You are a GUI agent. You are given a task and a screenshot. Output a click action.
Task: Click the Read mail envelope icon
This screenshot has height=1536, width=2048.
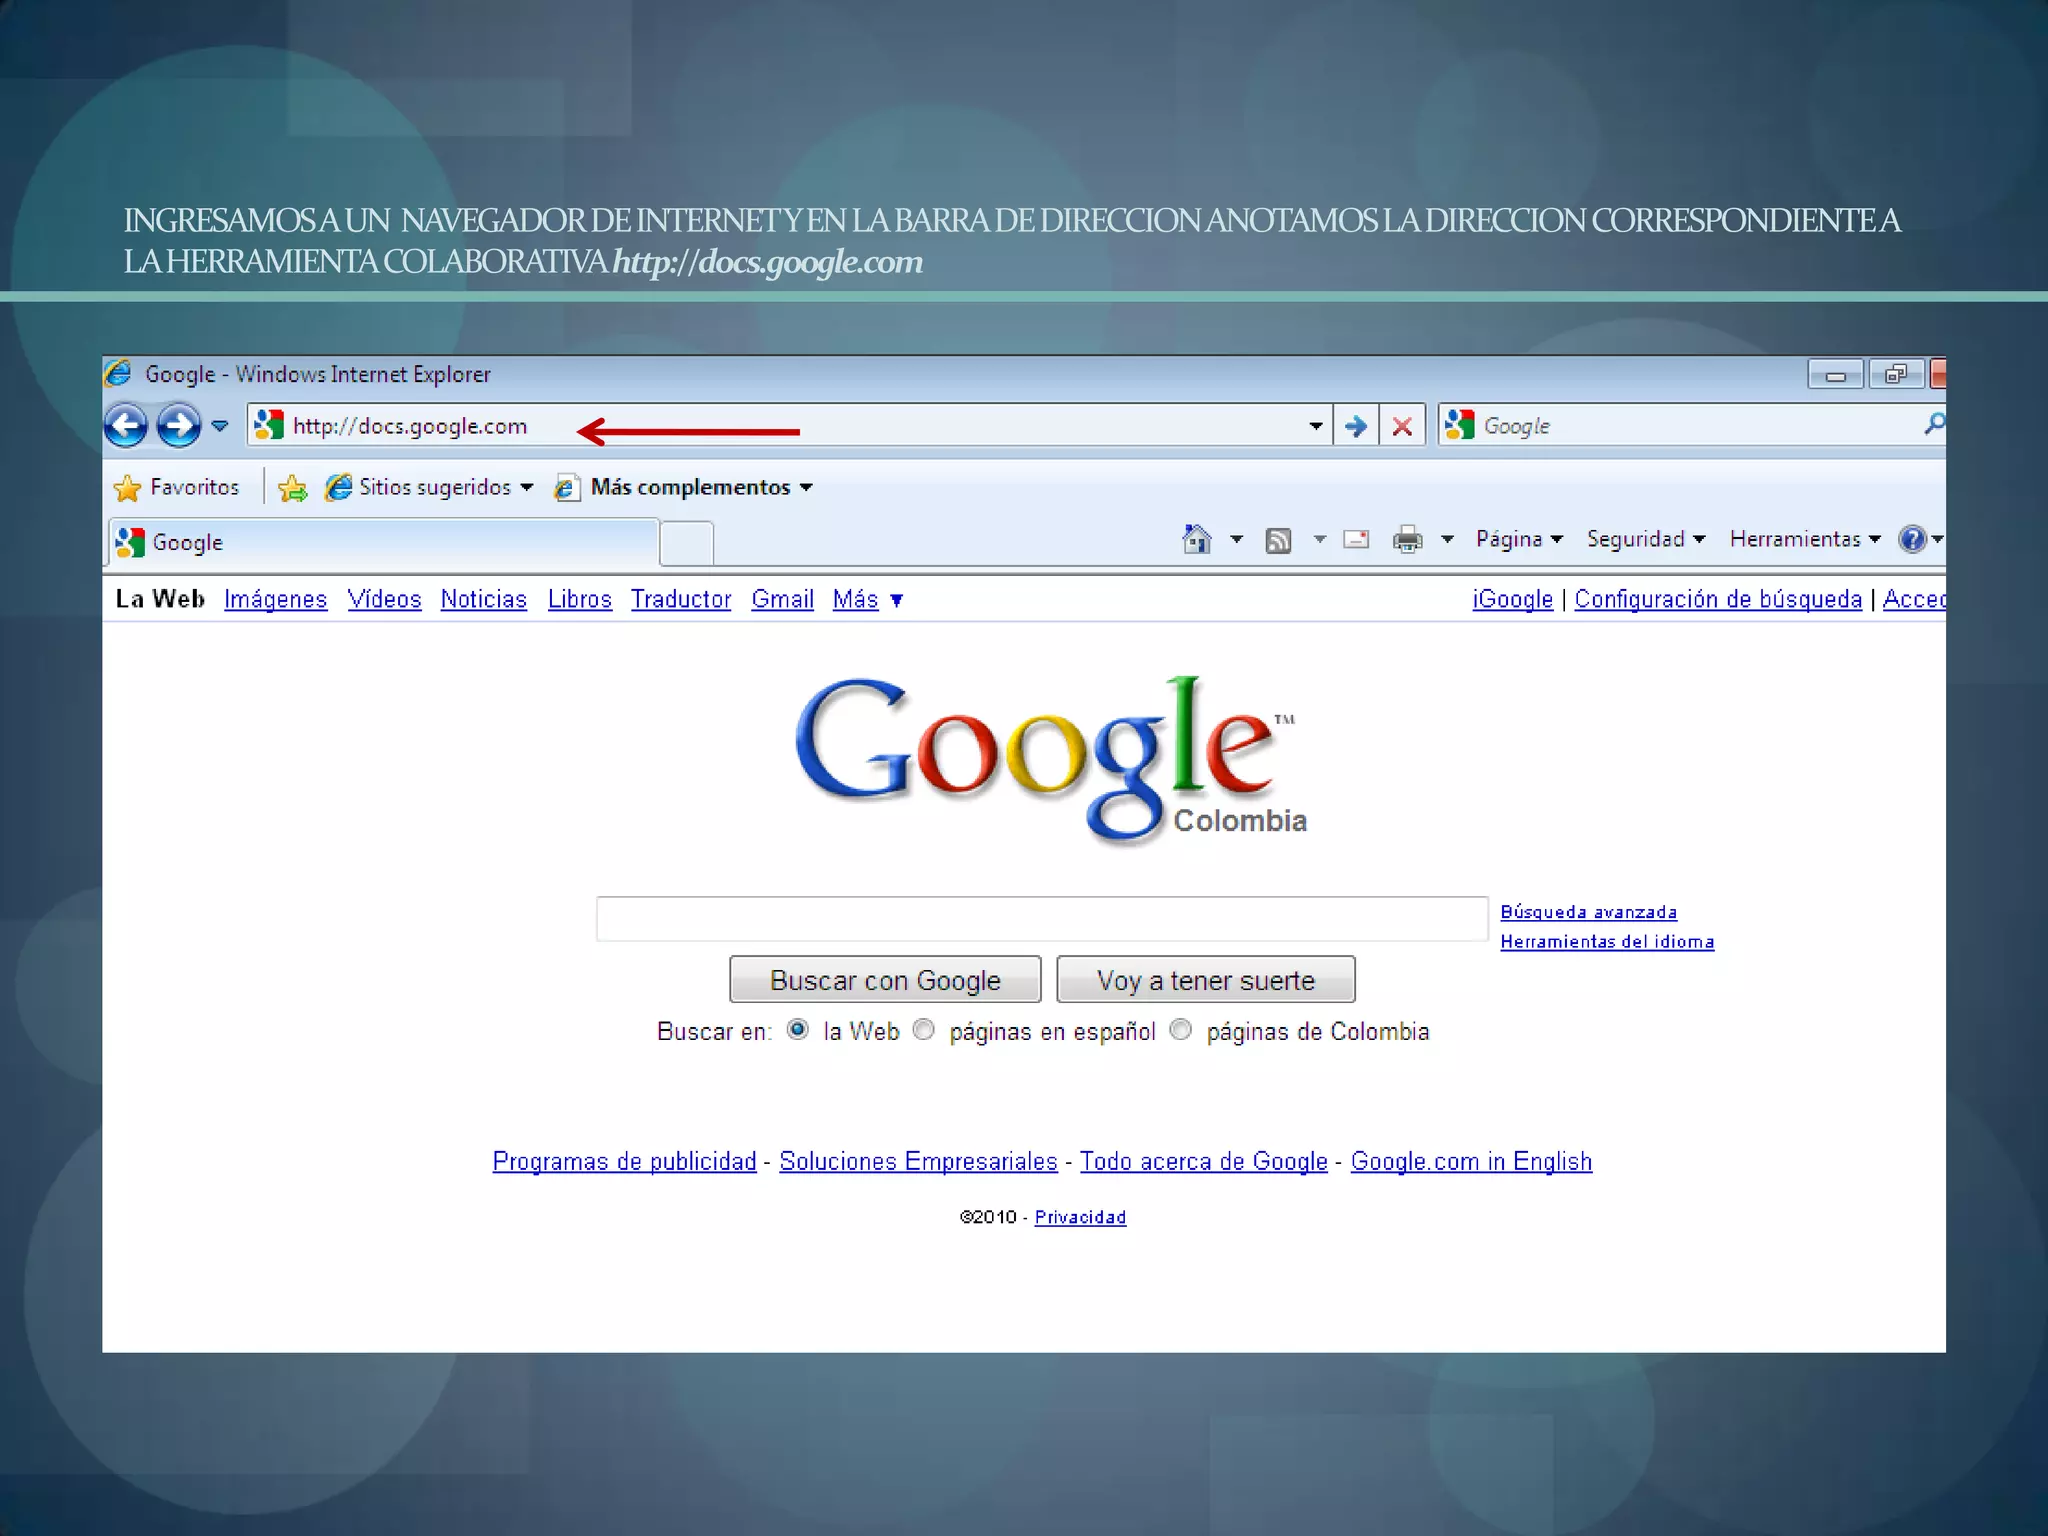coord(1356,539)
